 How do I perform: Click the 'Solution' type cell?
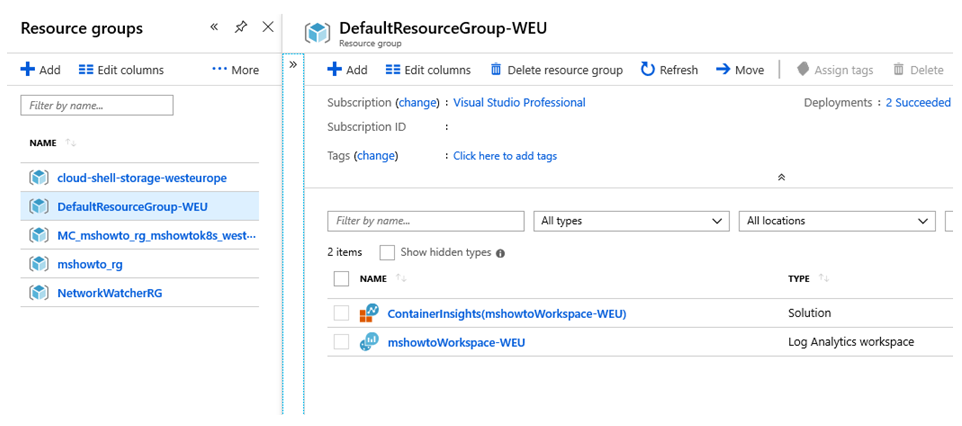[x=809, y=313]
